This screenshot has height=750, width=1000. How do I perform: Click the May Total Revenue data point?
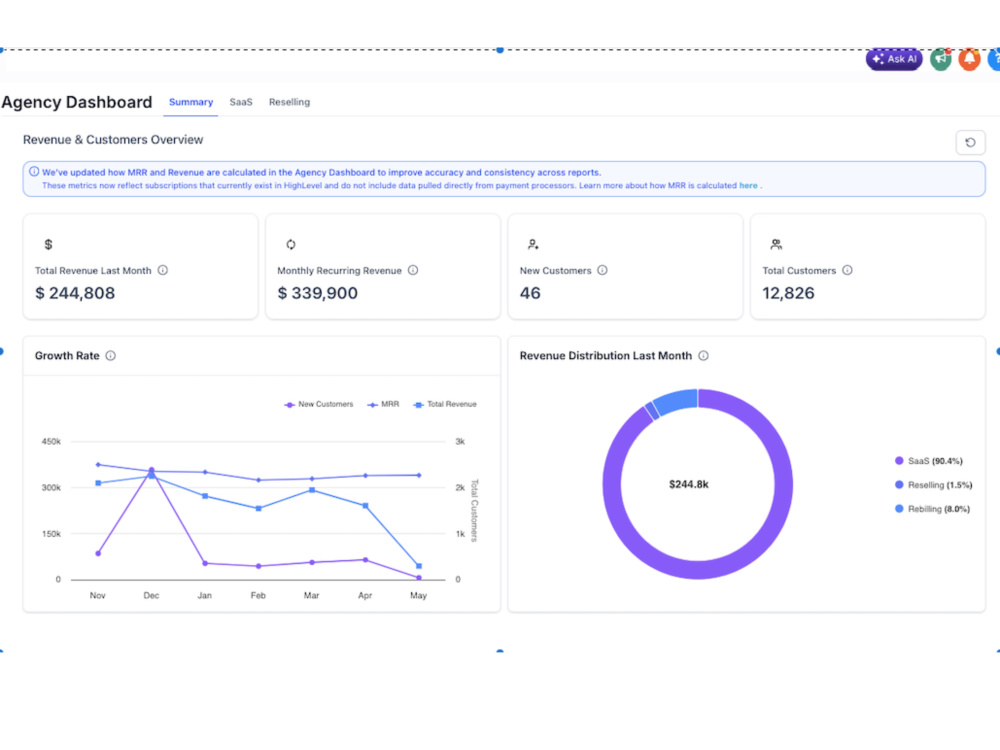click(x=419, y=566)
